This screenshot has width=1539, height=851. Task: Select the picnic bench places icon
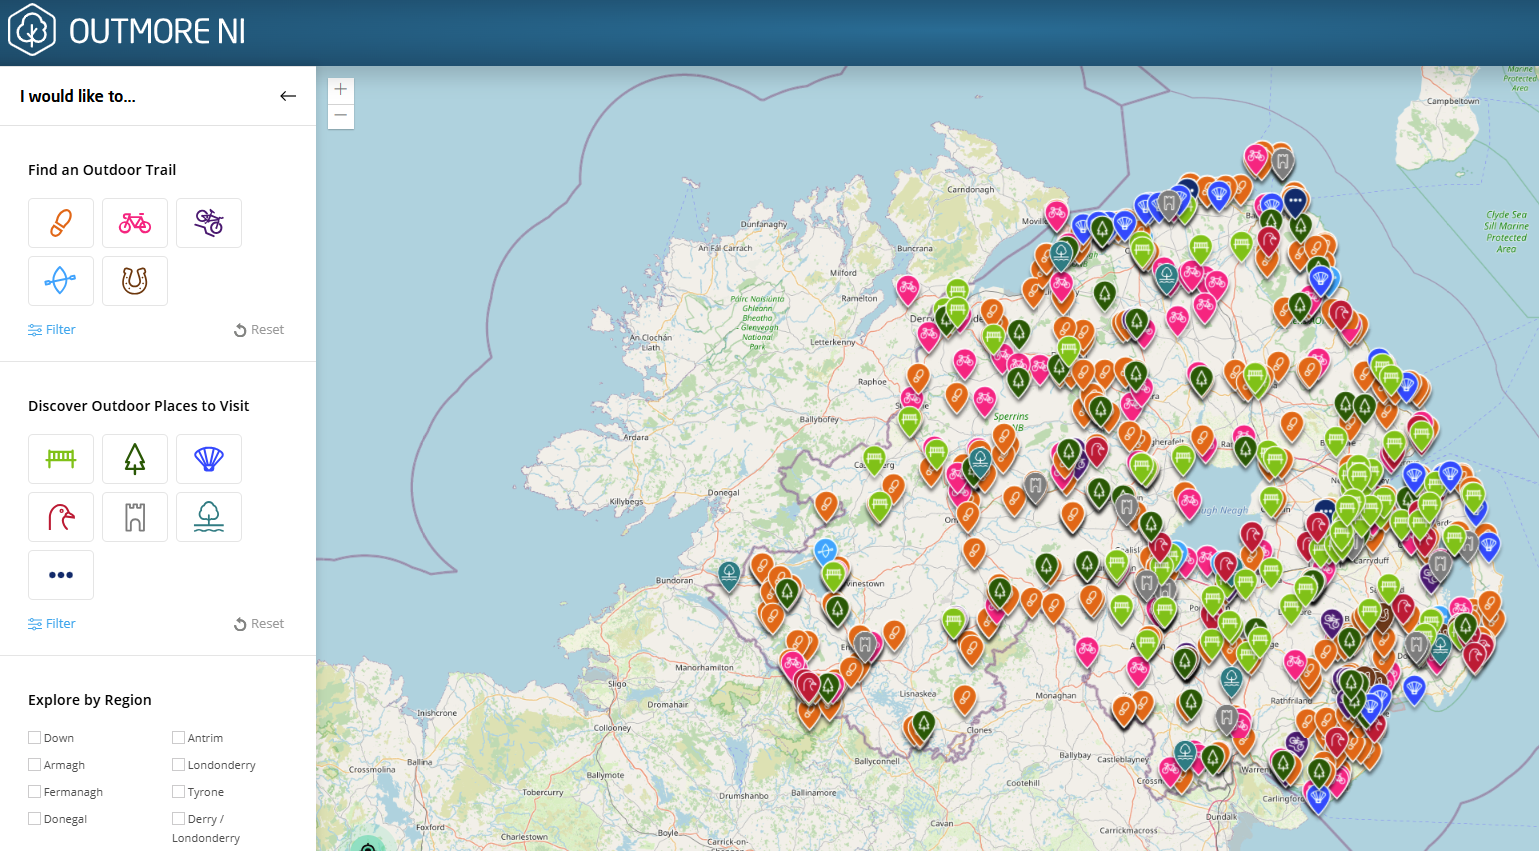(x=61, y=459)
